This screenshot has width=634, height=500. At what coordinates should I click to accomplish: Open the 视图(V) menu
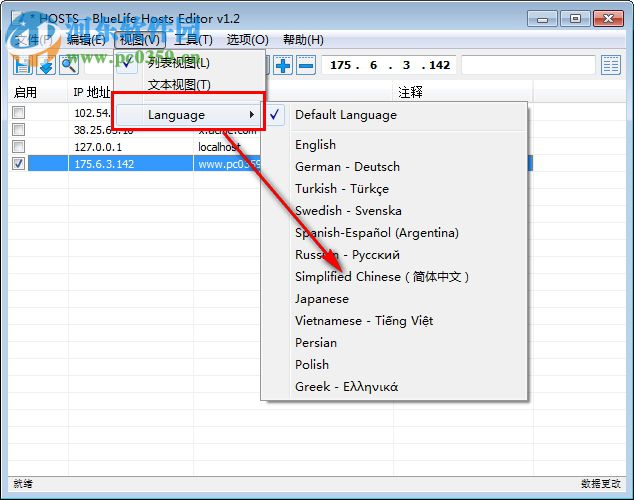(x=140, y=40)
